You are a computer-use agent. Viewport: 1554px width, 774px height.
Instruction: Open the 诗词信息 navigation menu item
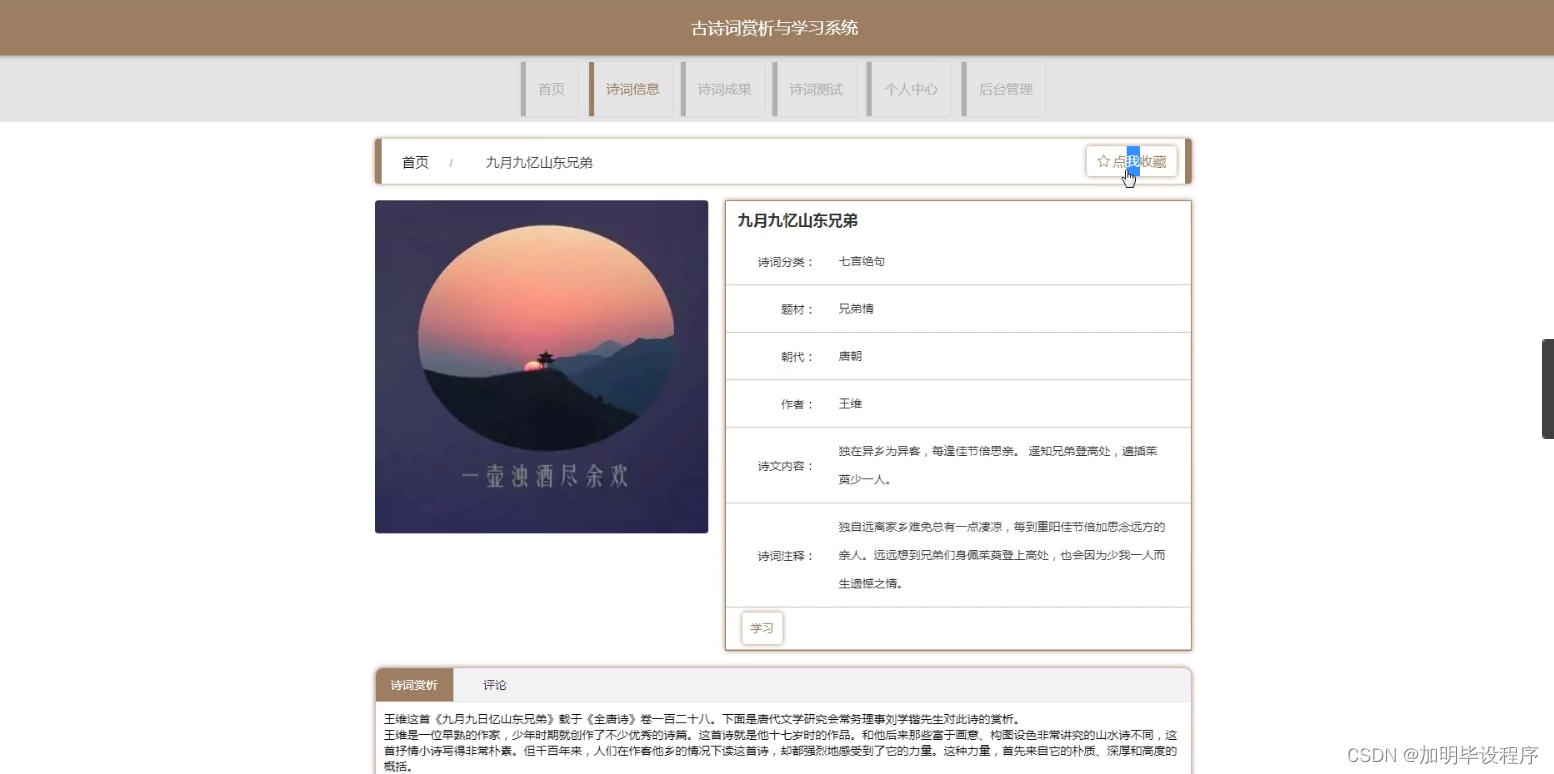click(633, 88)
